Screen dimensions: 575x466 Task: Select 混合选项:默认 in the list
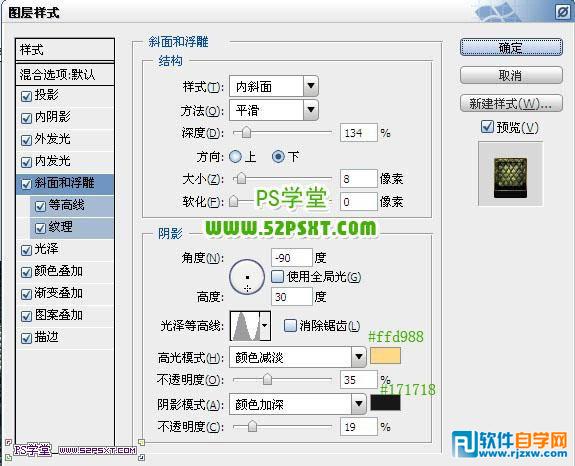[x=65, y=74]
